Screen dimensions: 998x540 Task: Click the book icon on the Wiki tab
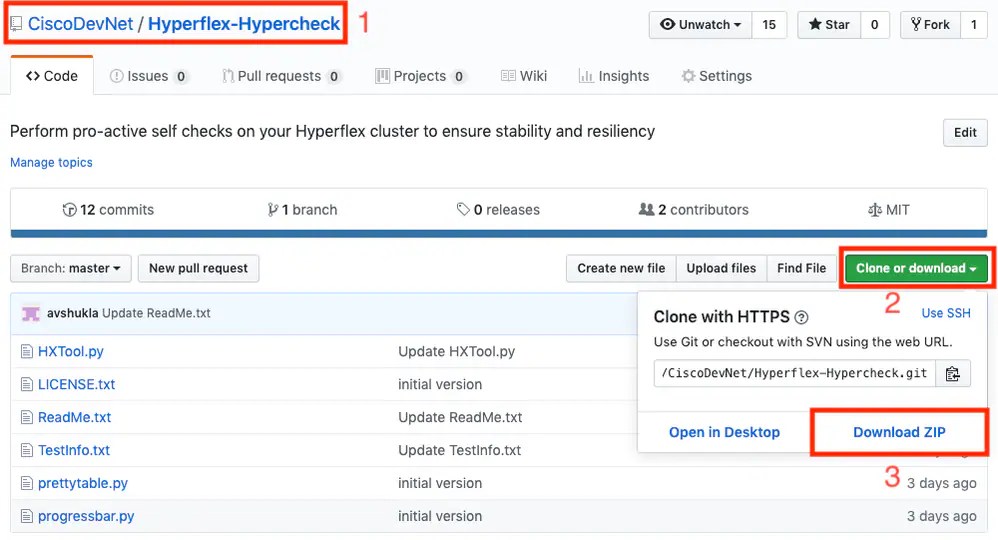point(508,76)
